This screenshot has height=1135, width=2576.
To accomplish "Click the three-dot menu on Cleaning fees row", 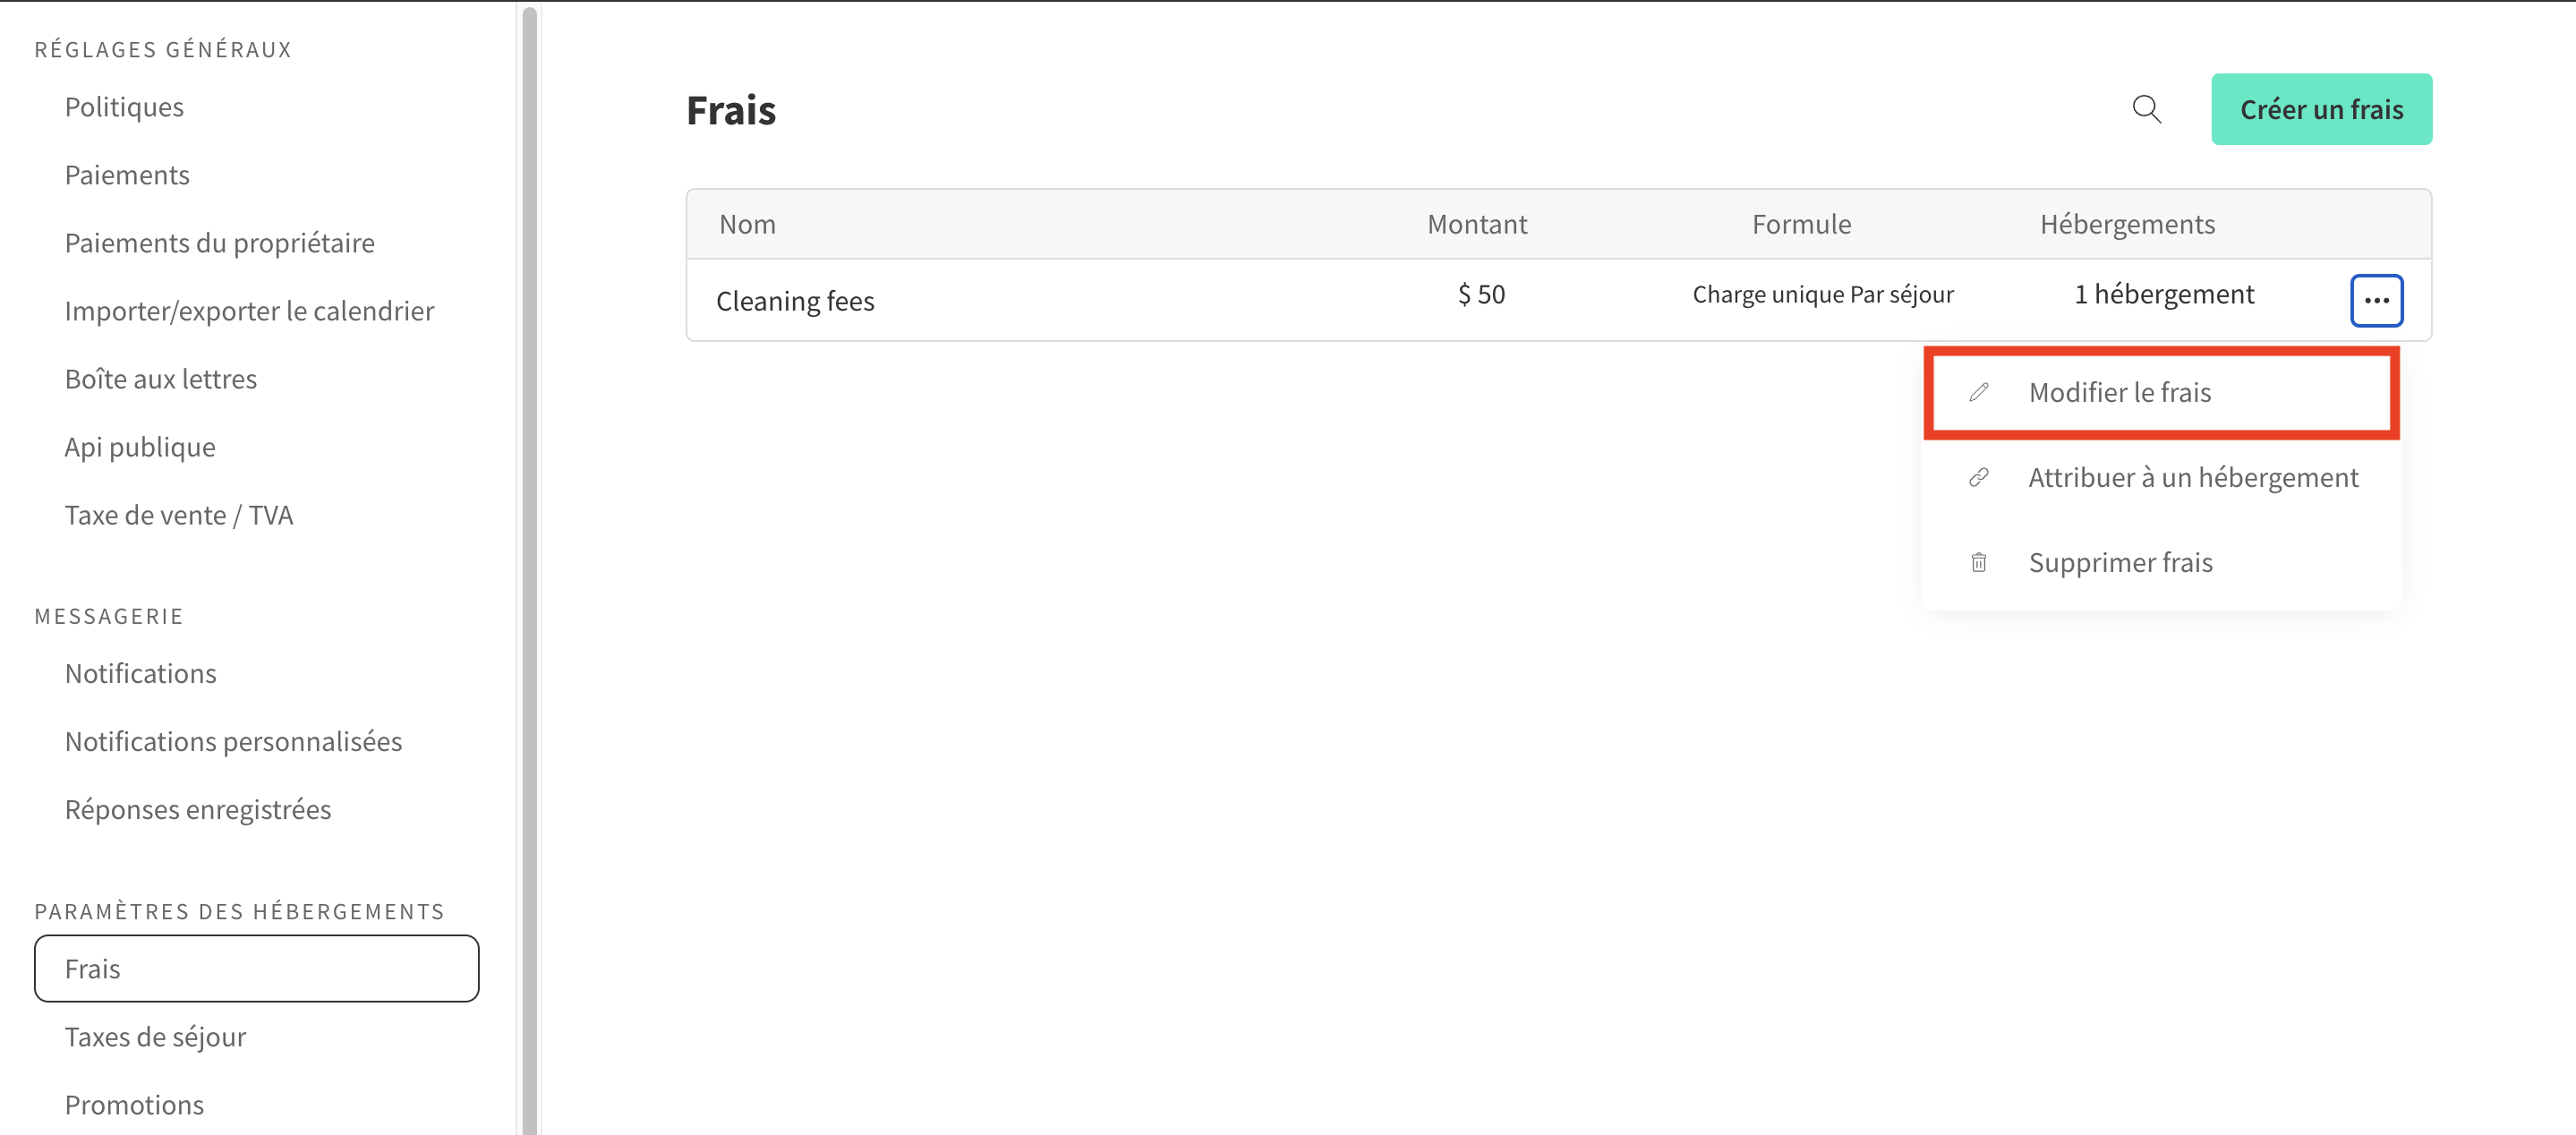I will (2377, 299).
